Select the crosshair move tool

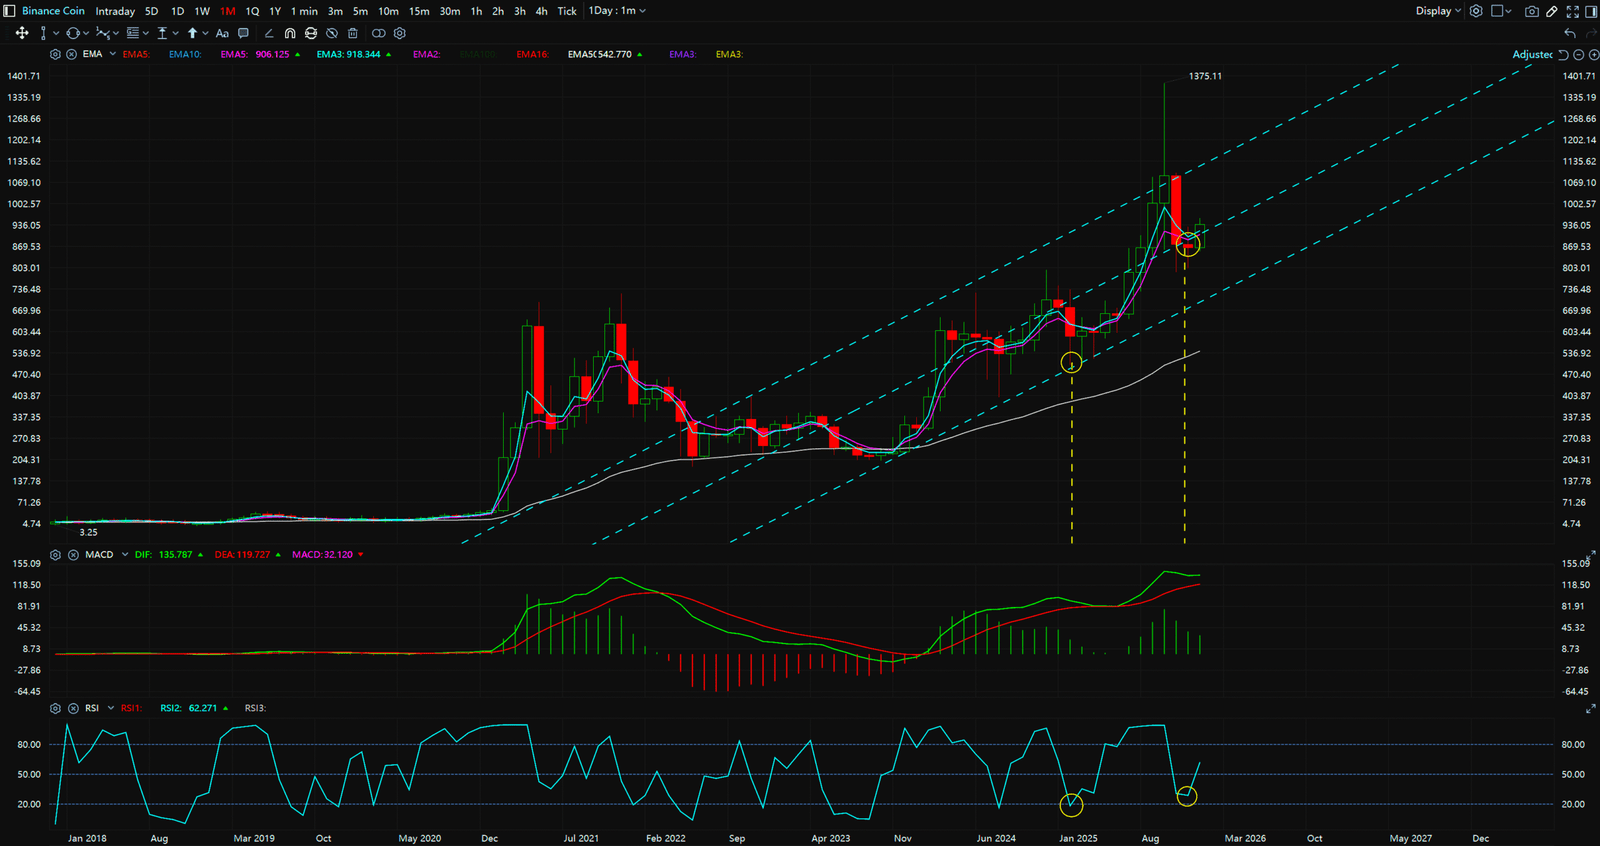(22, 33)
